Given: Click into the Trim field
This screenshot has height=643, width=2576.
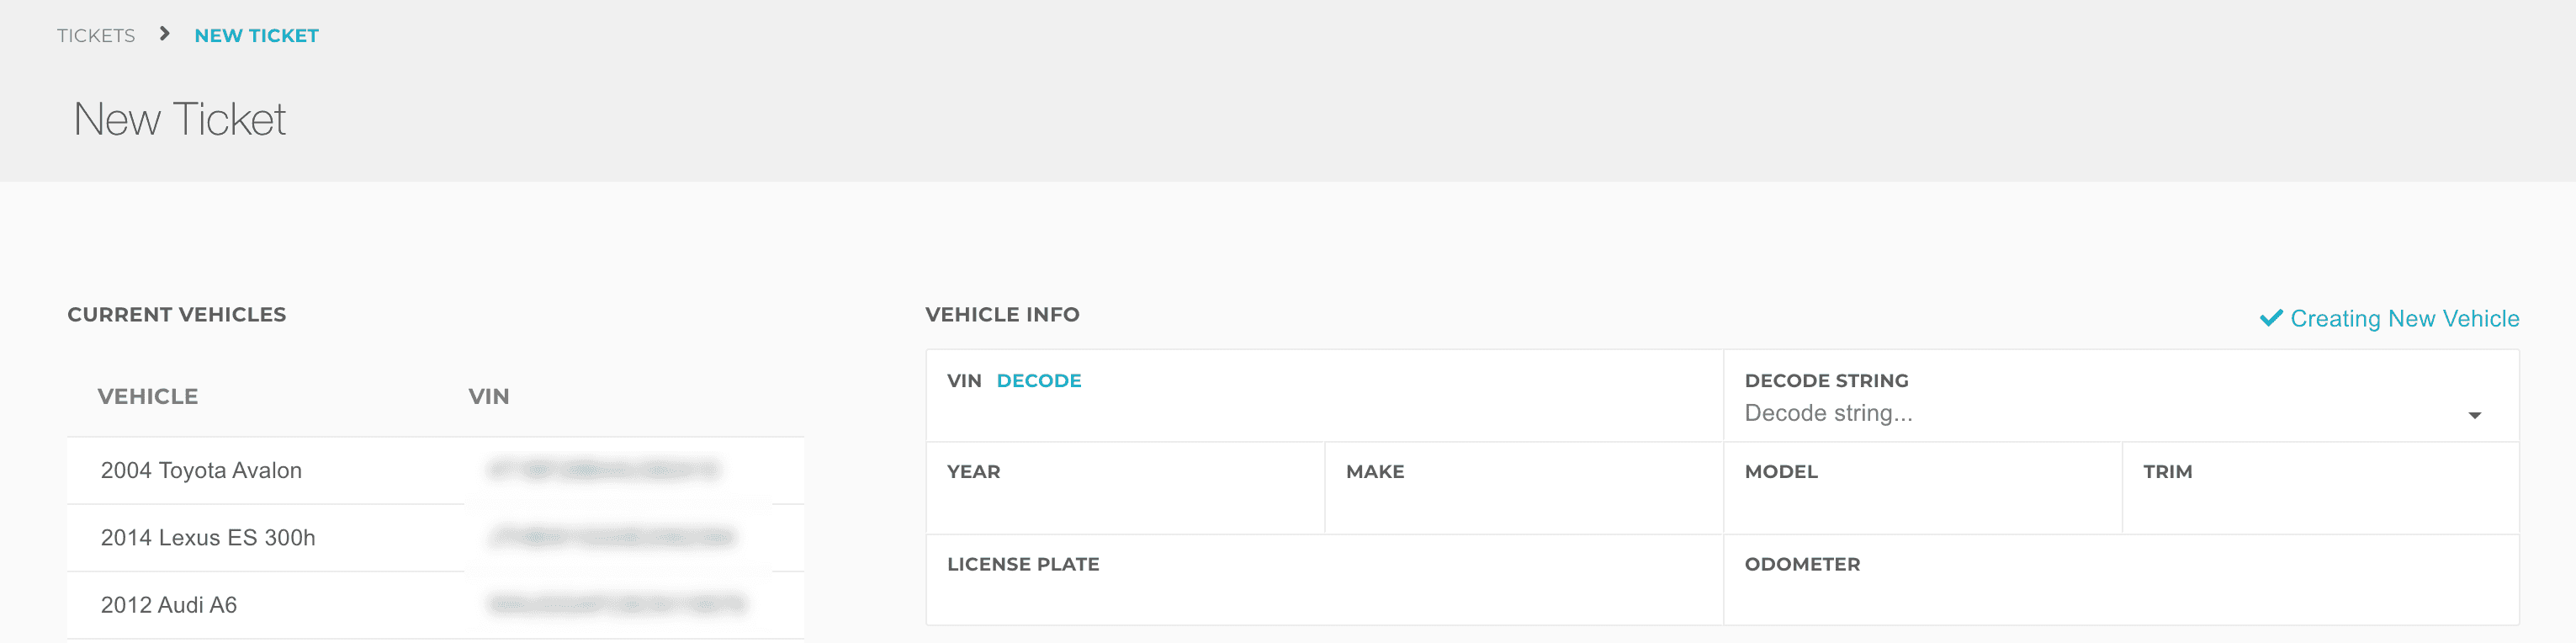Looking at the screenshot, I should tap(2319, 505).
